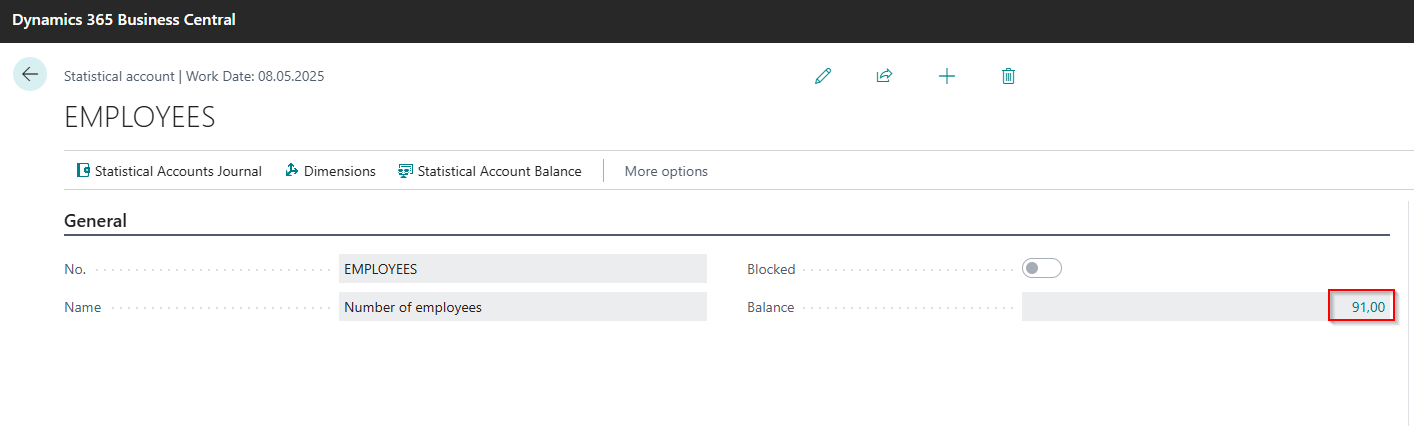Click the No. field containing EMPLOYEES
The image size is (1414, 426).
pos(523,269)
